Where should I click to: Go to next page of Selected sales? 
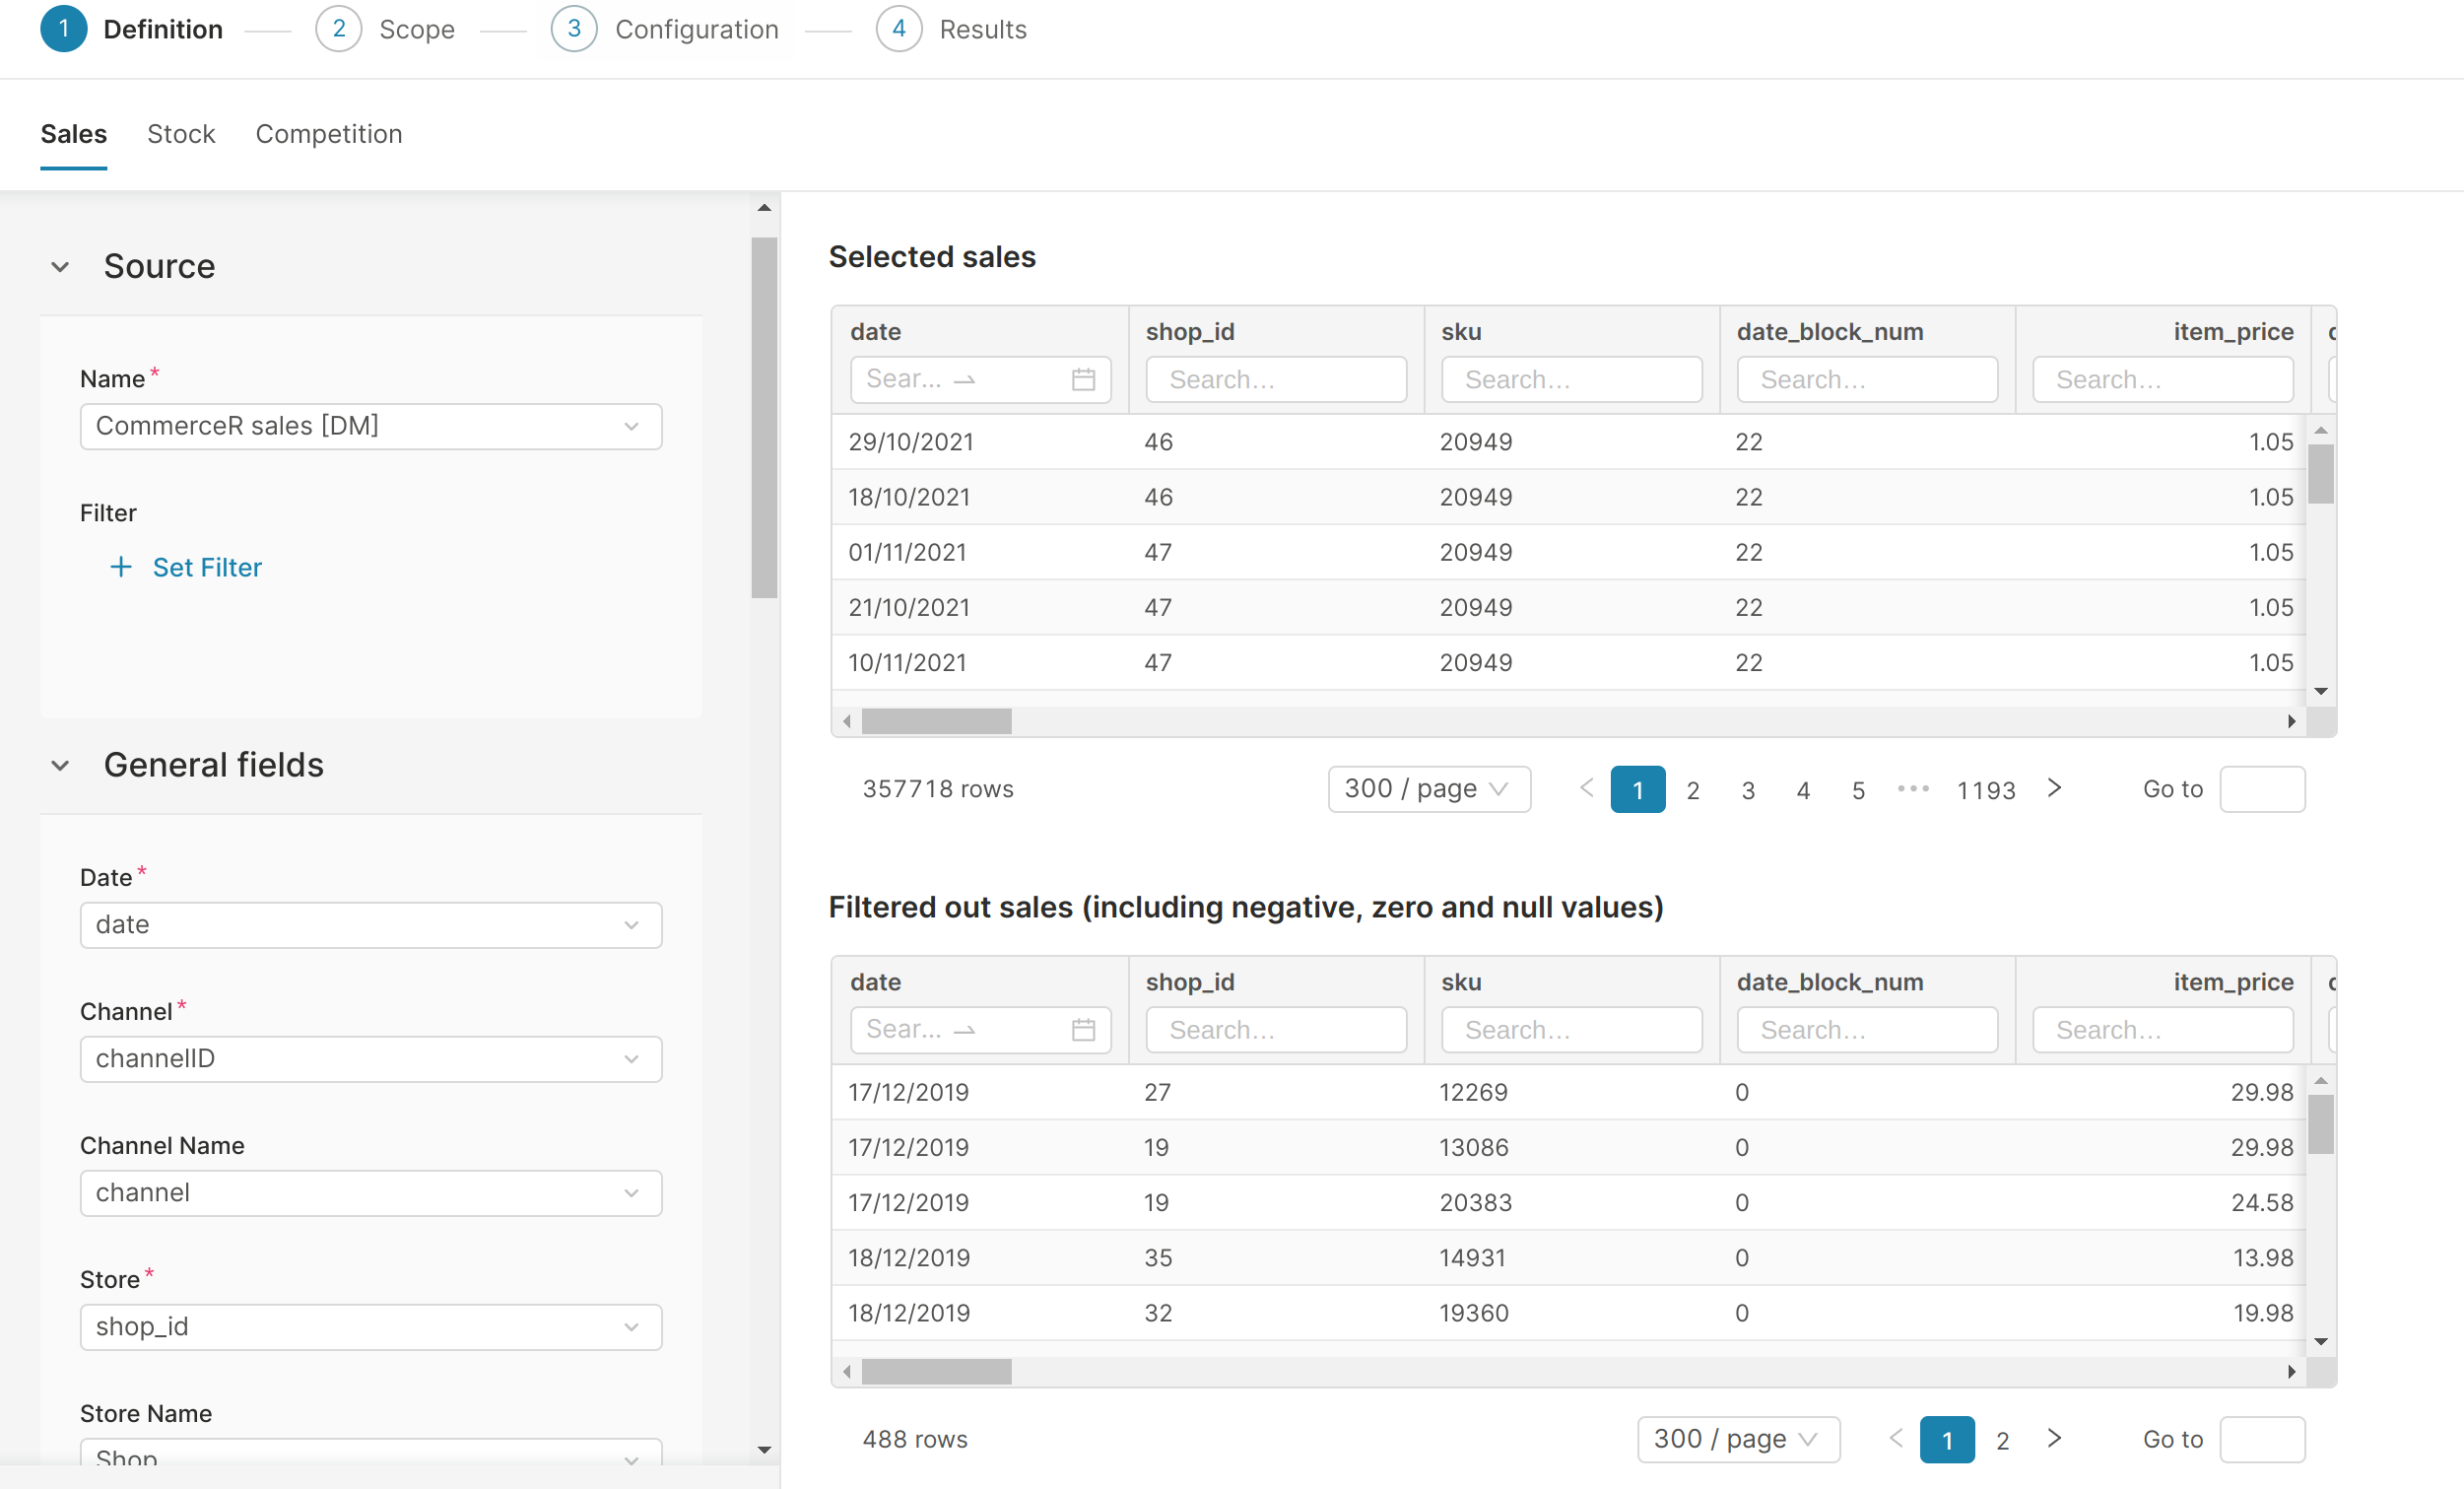coord(2054,788)
